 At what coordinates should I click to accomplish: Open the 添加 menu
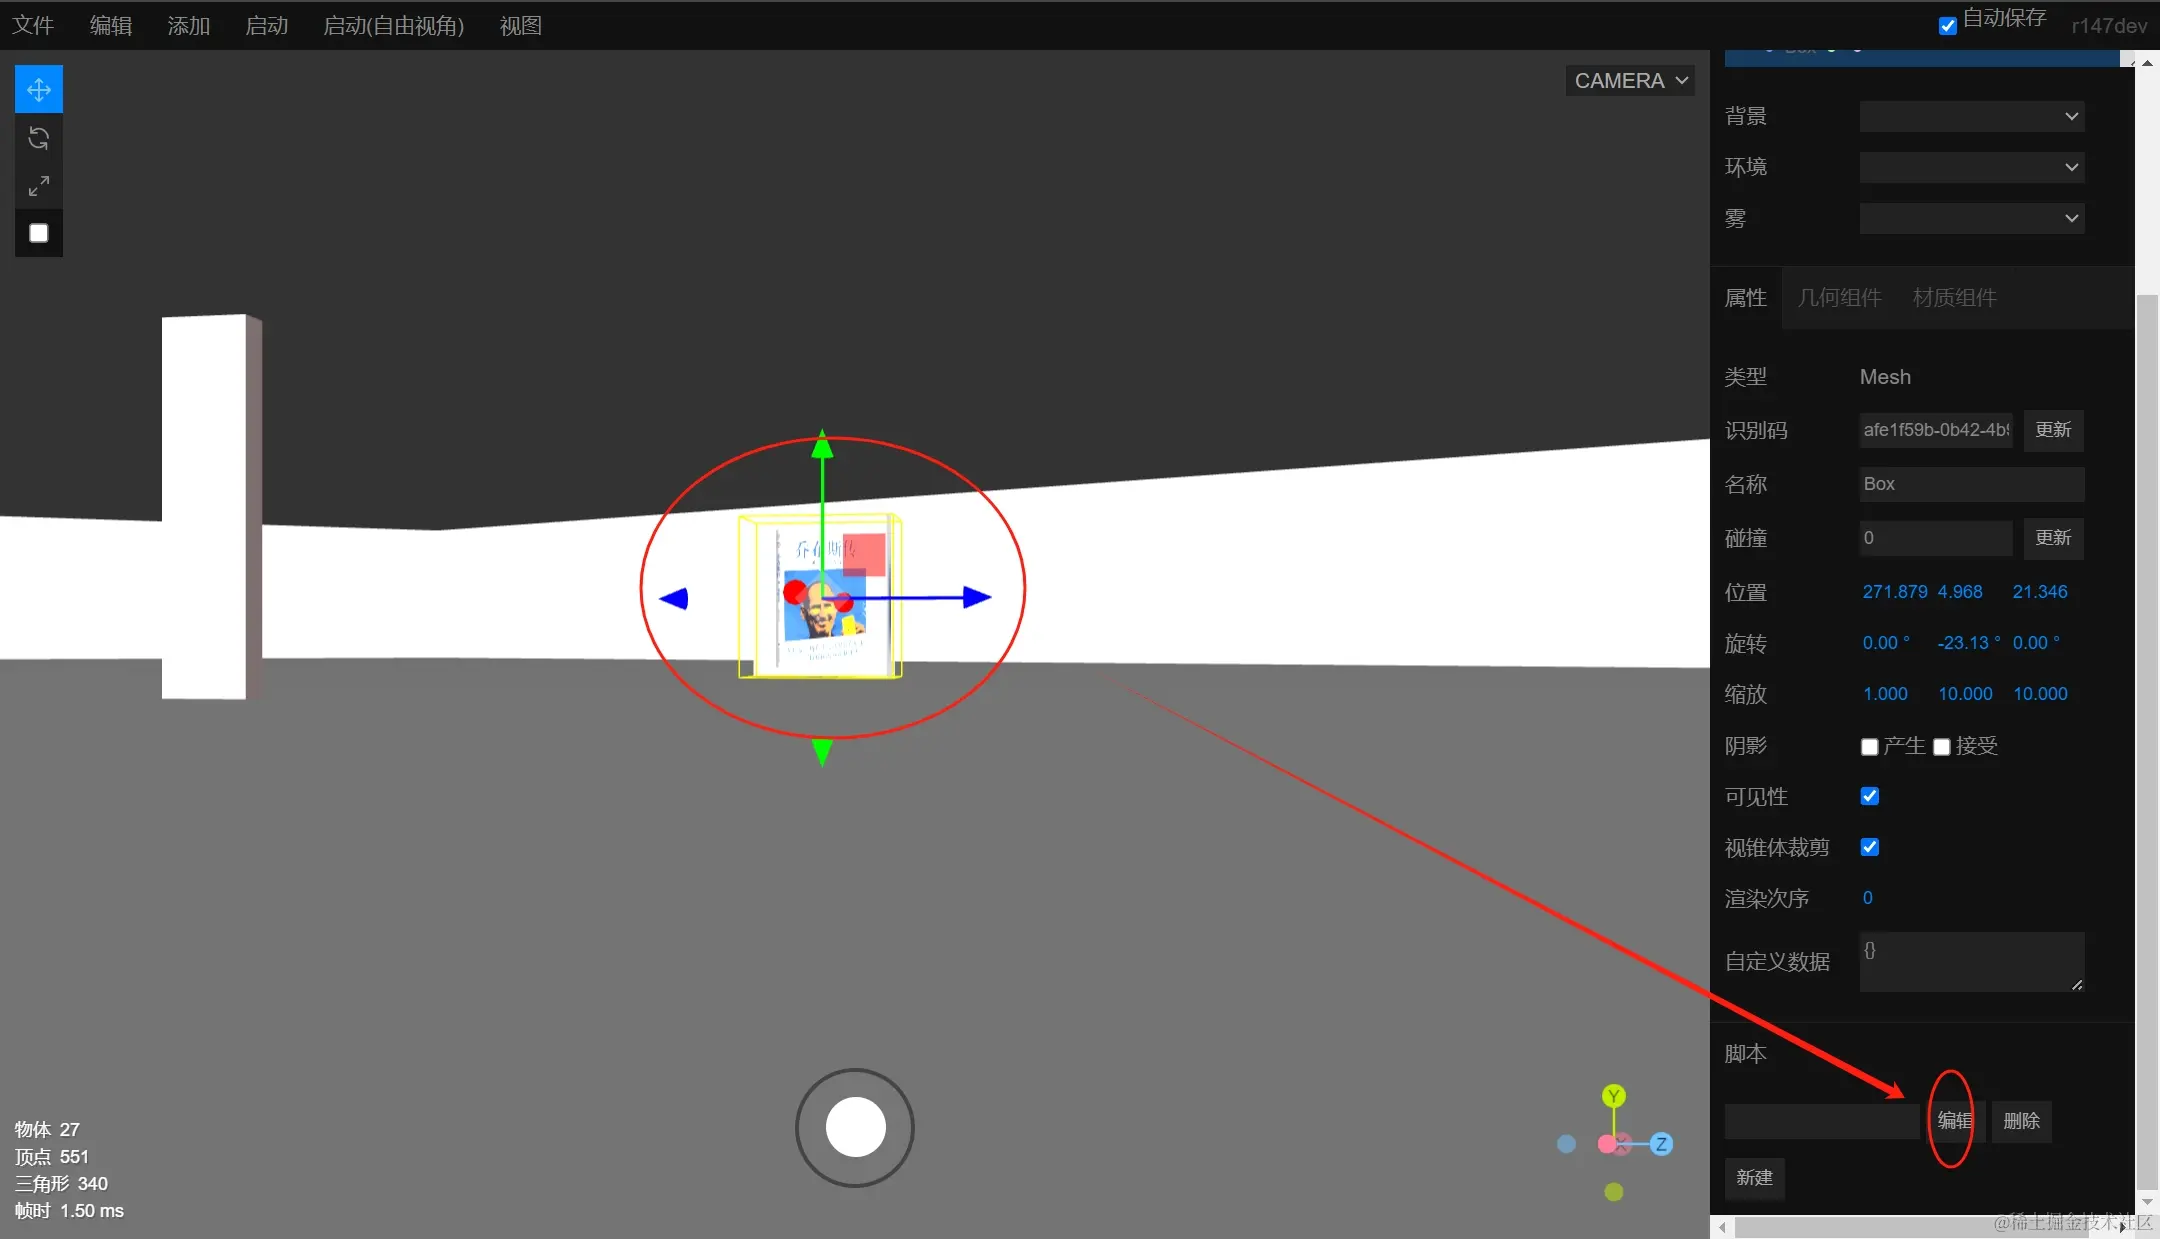(188, 26)
